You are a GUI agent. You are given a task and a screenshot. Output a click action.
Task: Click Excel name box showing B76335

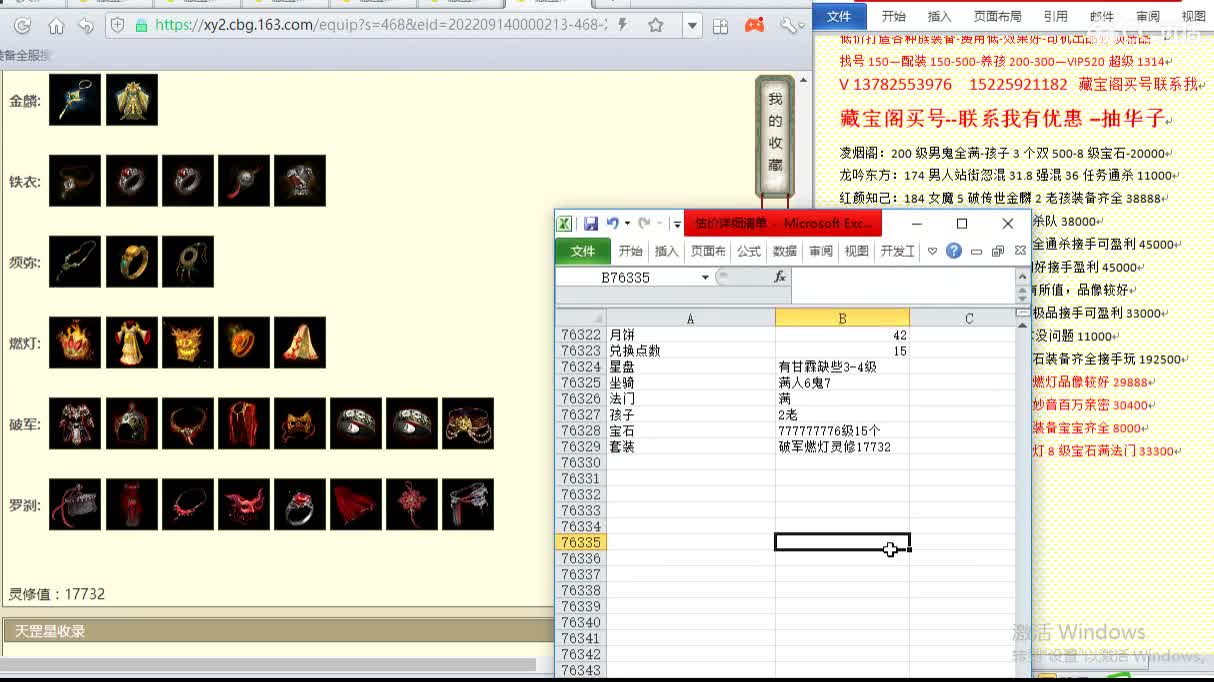pyautogui.click(x=626, y=277)
